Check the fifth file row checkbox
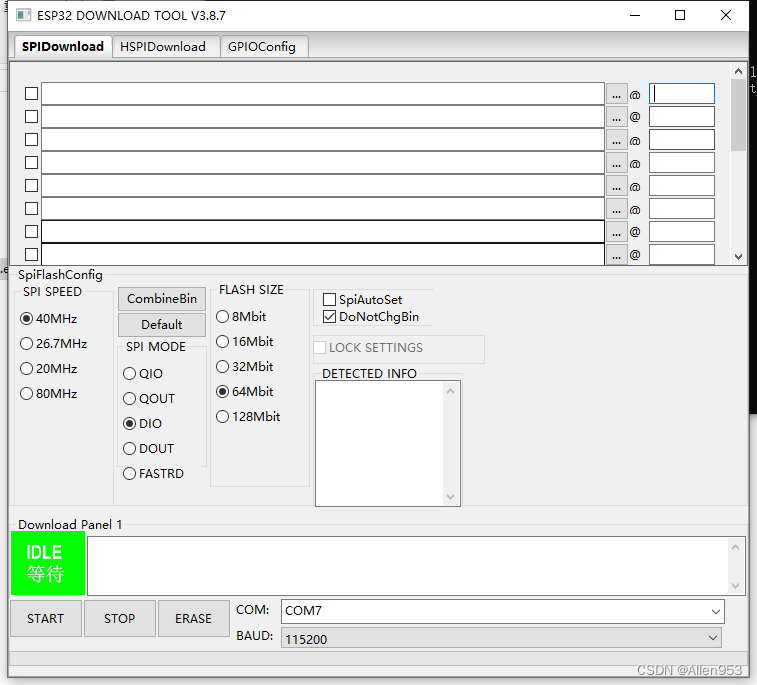Screen dimensions: 757x685 (31, 185)
